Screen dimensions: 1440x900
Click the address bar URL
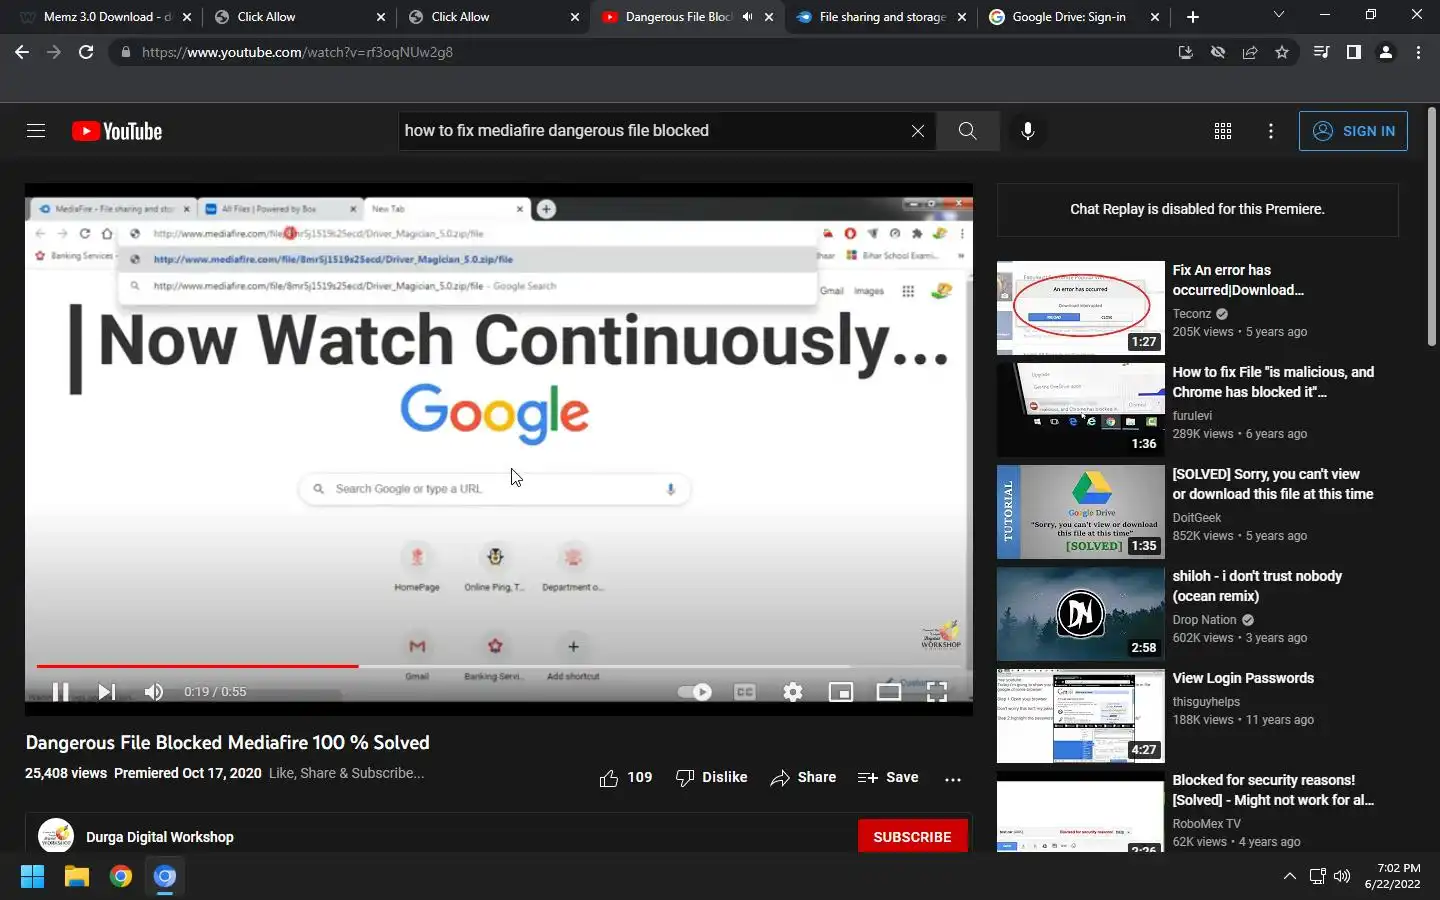coord(297,52)
